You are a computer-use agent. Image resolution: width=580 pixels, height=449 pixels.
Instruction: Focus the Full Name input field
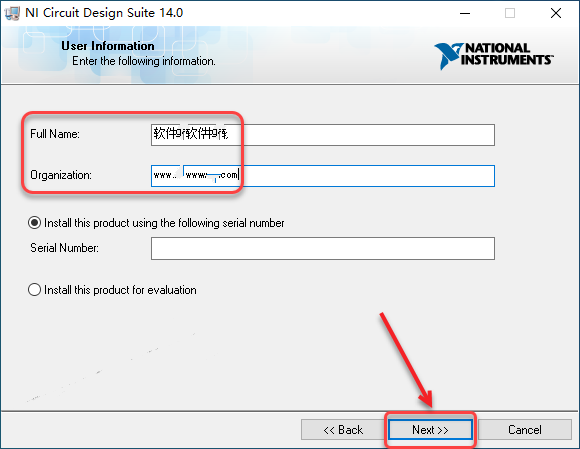point(323,135)
